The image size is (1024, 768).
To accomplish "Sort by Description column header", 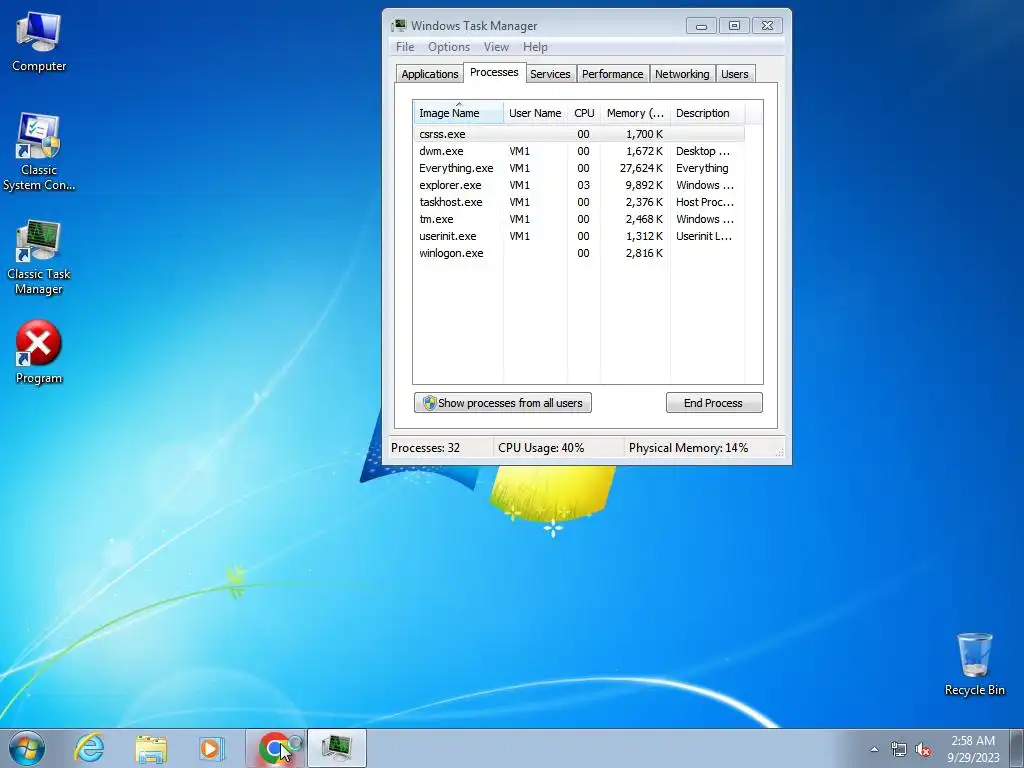I will click(x=707, y=113).
